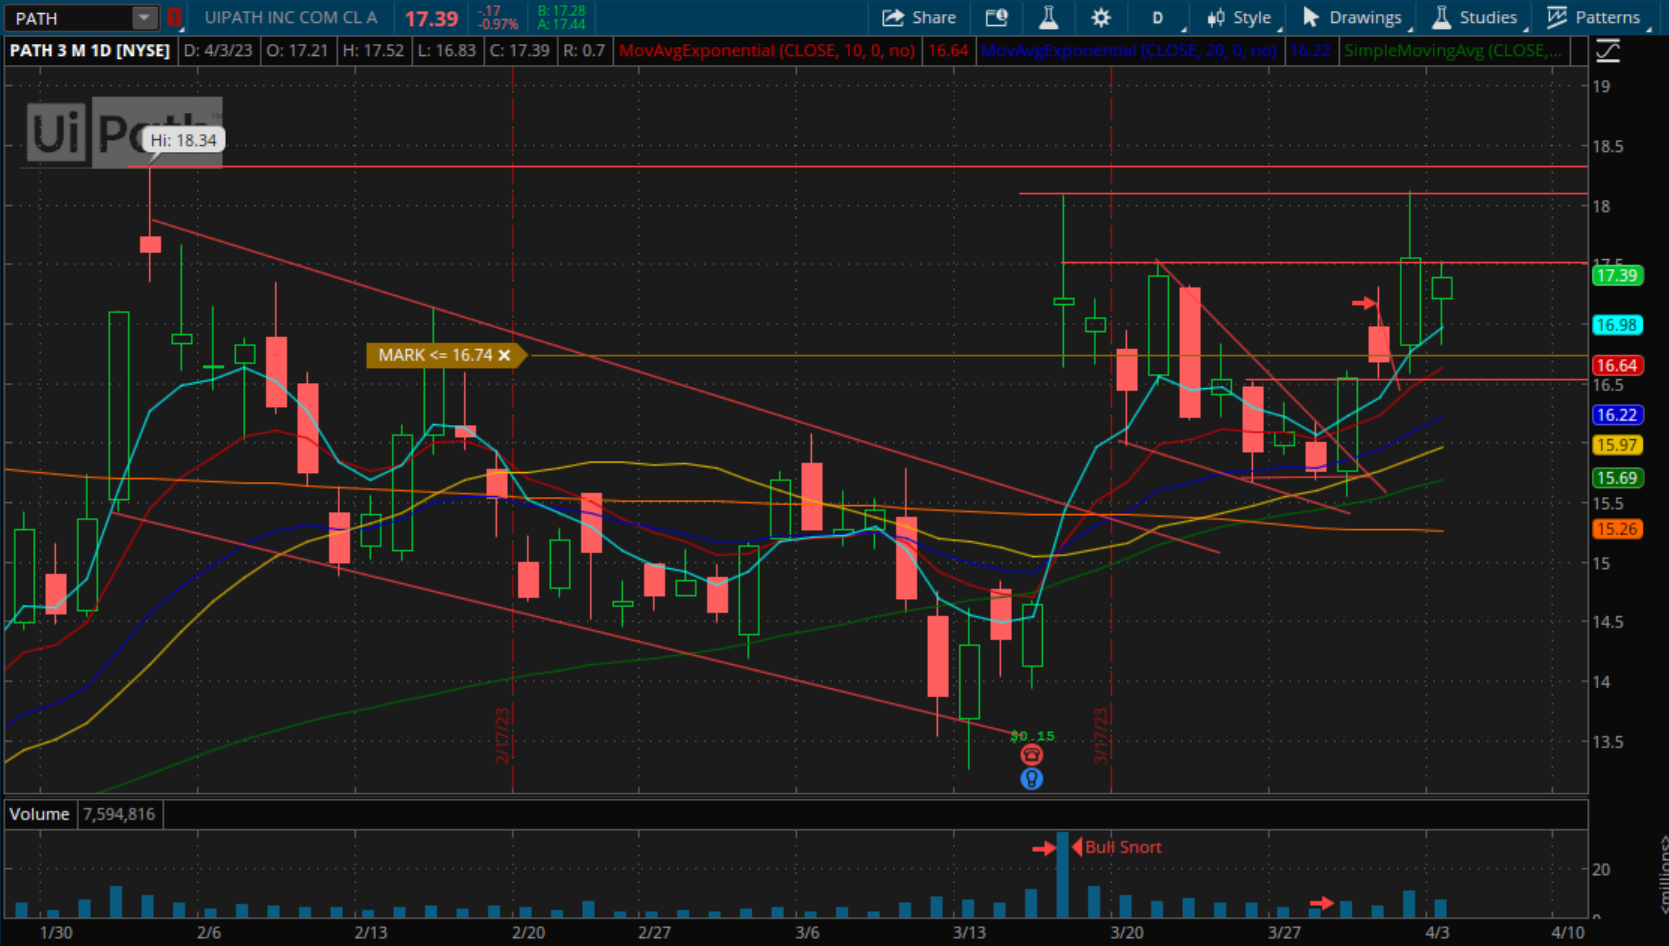Click the 16.98 cyan price bubble
Image resolution: width=1669 pixels, height=946 pixels.
1617,325
